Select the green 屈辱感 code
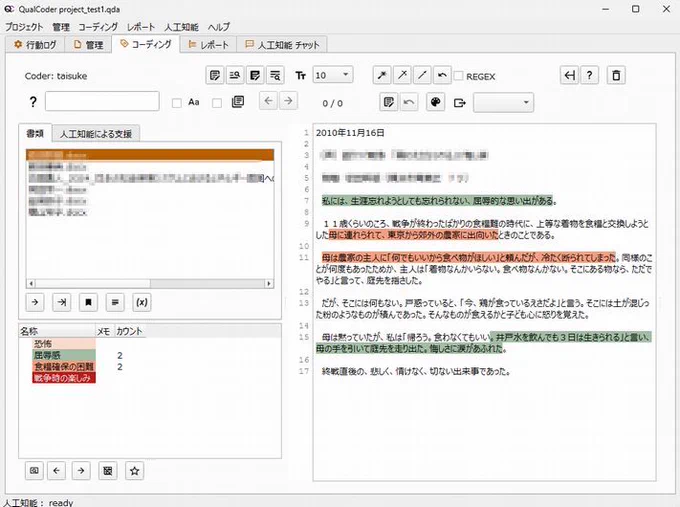 (64, 355)
